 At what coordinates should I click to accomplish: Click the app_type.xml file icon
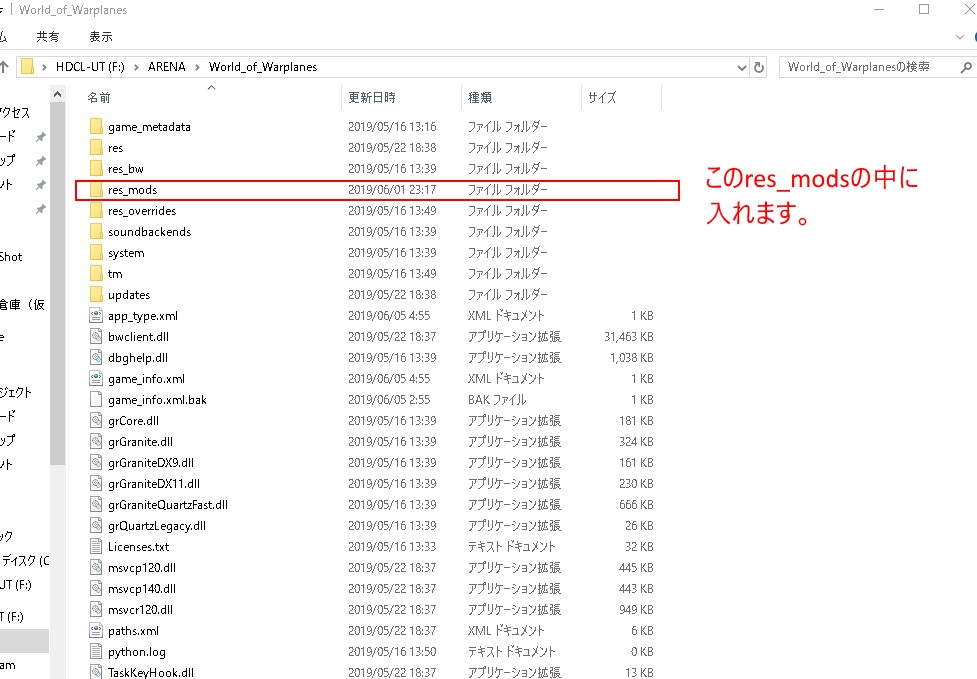click(96, 316)
